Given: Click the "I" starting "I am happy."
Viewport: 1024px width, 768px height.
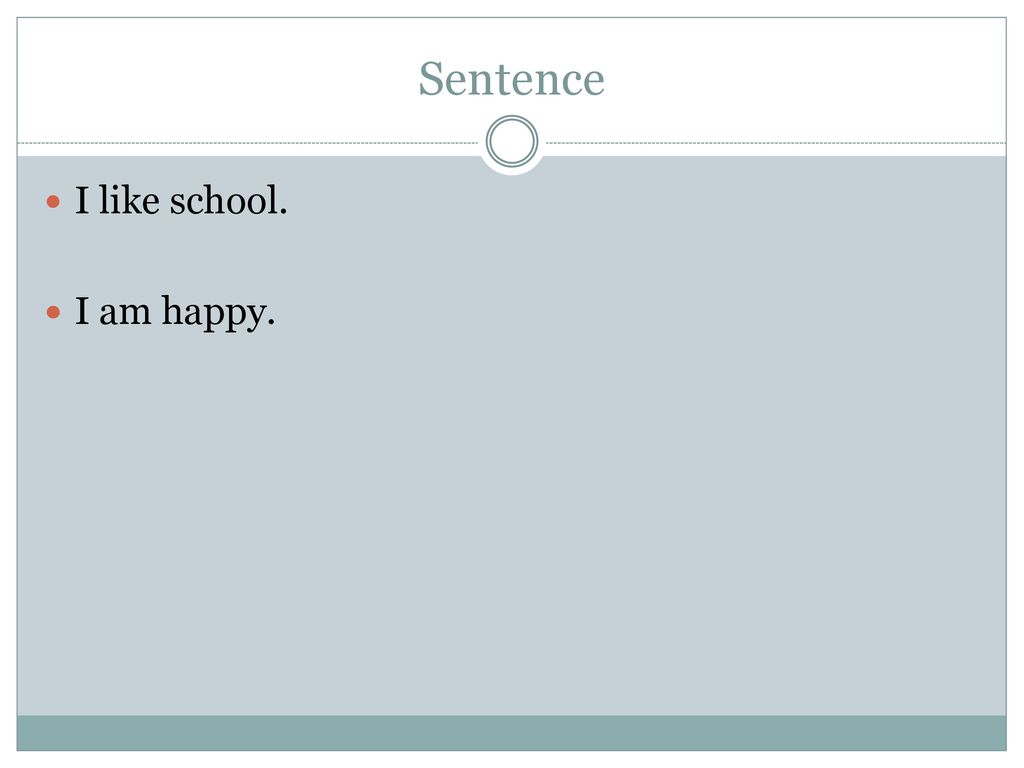Looking at the screenshot, I should tap(82, 311).
